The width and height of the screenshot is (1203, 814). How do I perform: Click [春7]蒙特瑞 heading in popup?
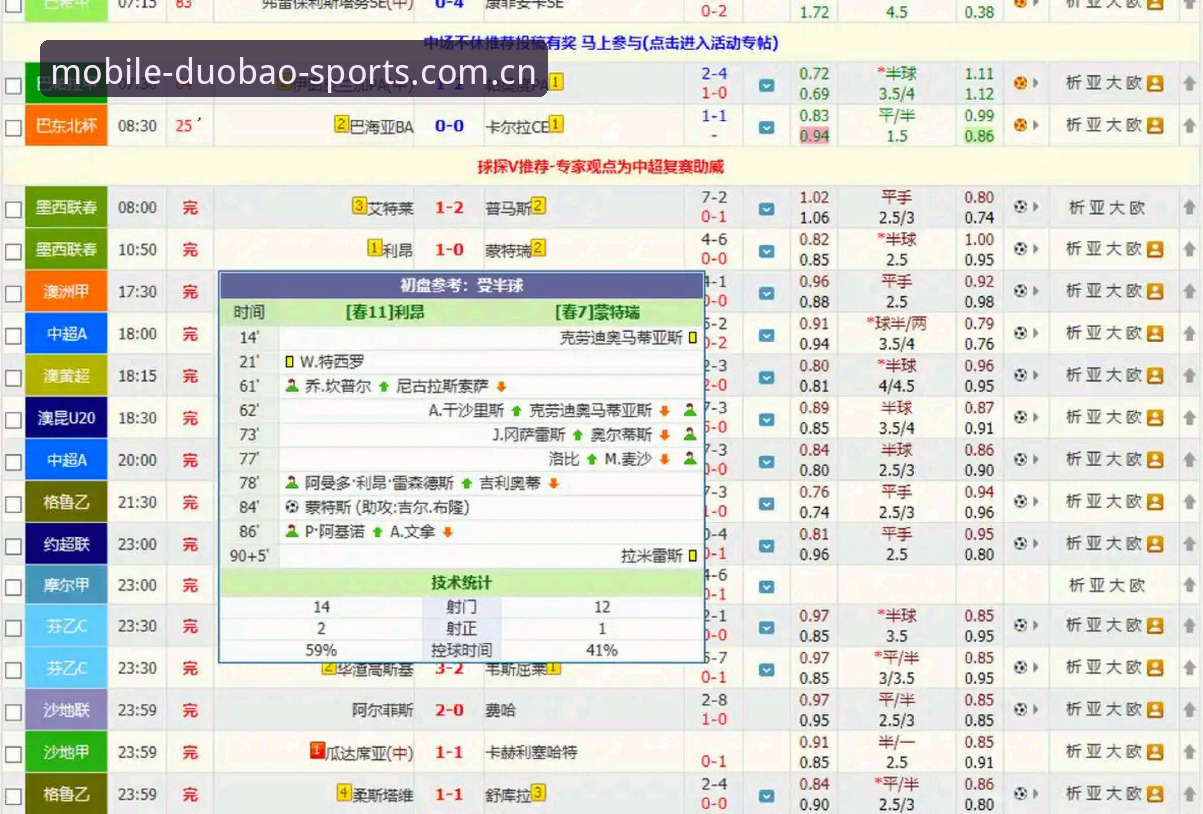click(x=597, y=312)
